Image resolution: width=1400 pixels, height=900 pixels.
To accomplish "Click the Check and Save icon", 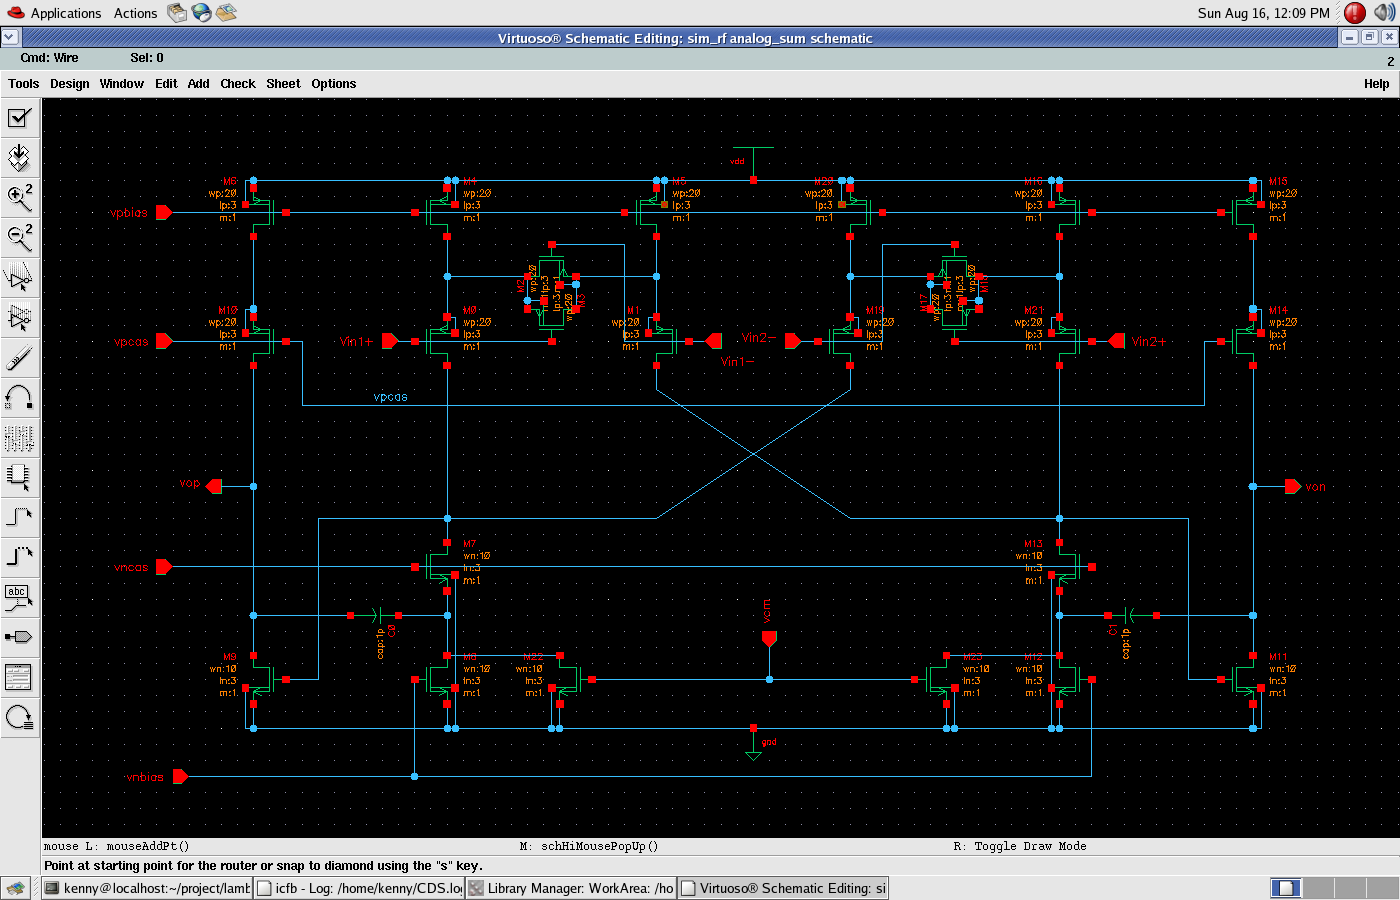I will coord(19,118).
